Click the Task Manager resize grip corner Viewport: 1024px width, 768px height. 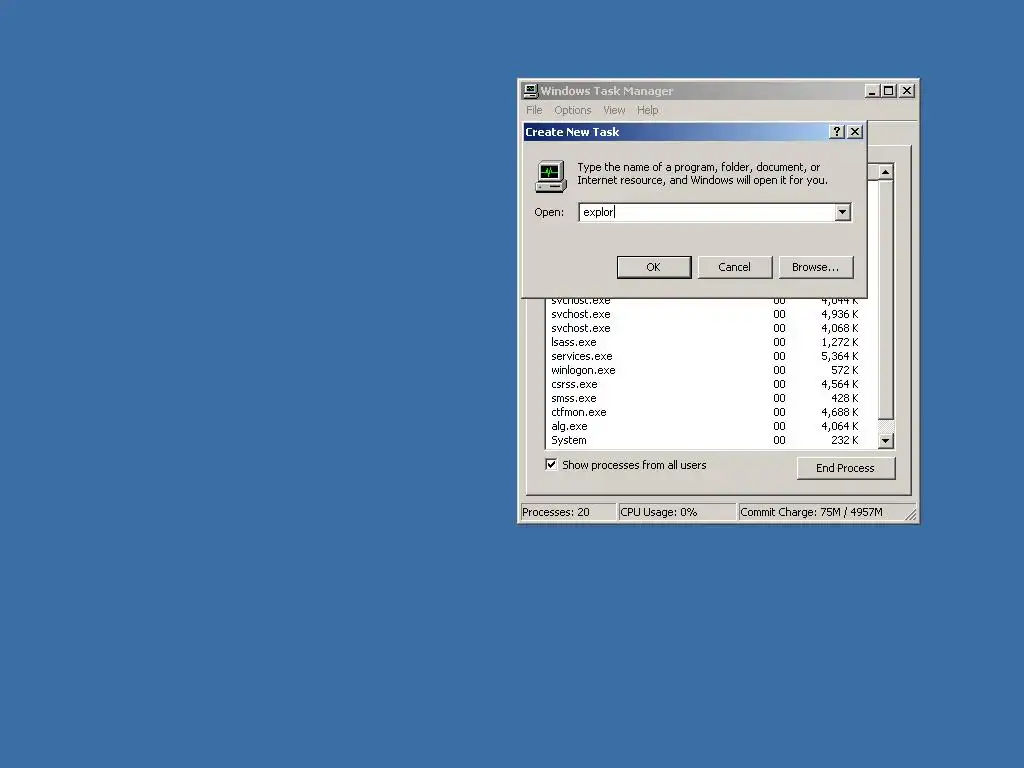pos(910,515)
